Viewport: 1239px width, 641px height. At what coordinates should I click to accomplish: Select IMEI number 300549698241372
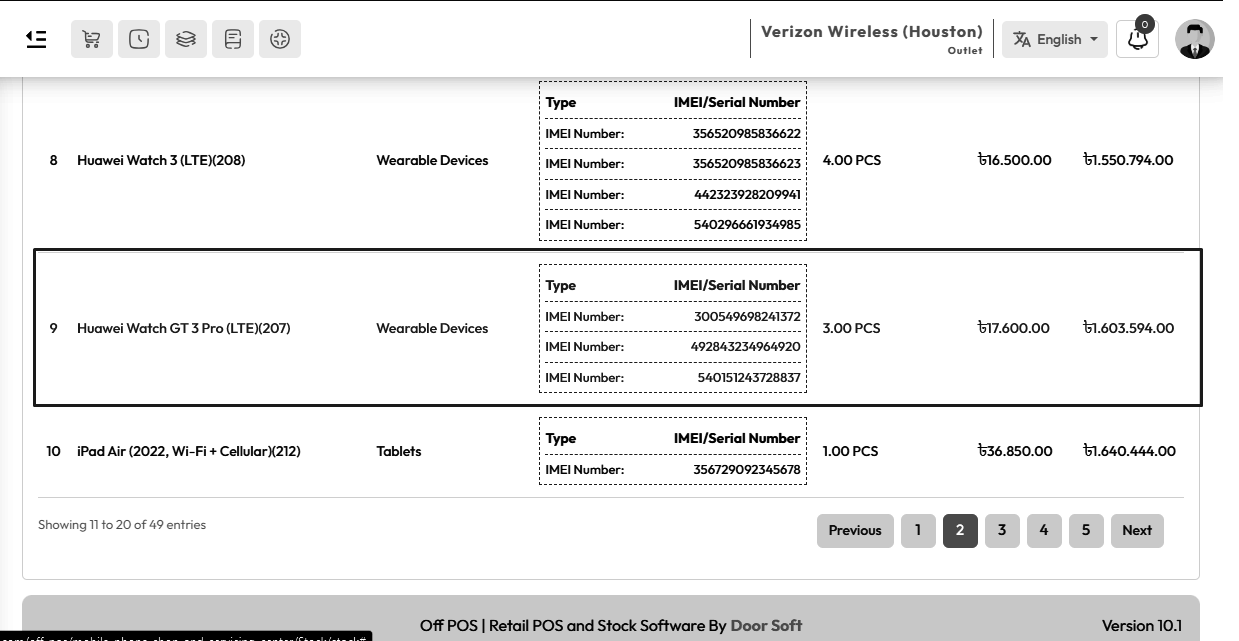pyautogui.click(x=747, y=316)
